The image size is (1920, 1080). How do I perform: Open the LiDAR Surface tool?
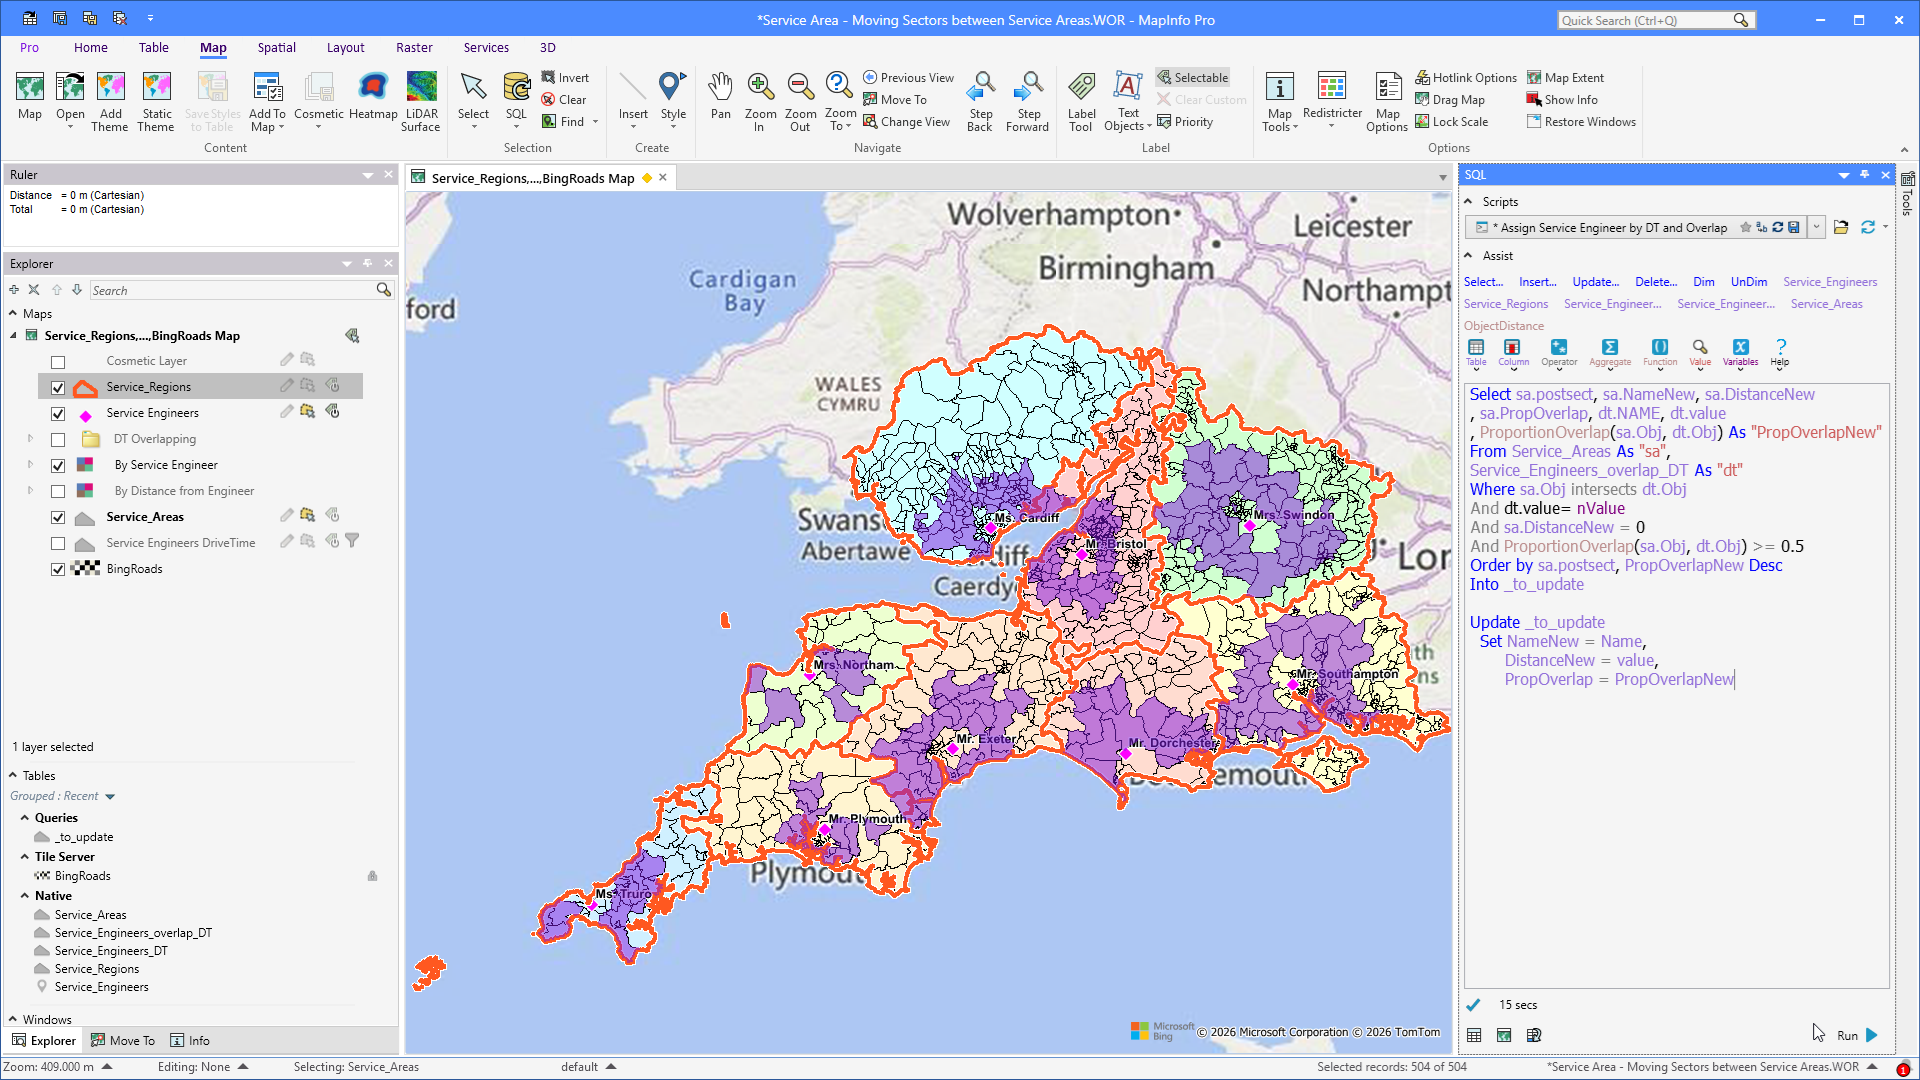coord(421,101)
